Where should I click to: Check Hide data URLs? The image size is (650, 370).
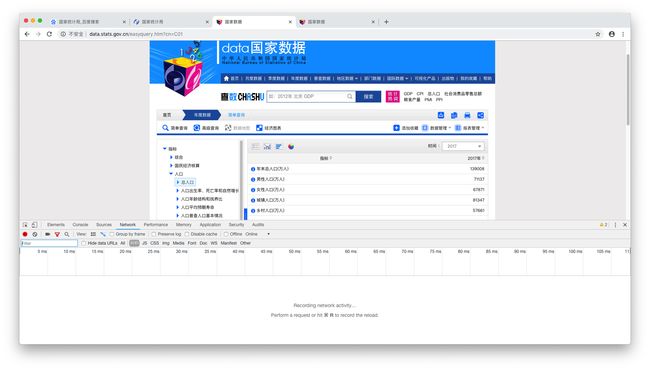[x=84, y=243]
